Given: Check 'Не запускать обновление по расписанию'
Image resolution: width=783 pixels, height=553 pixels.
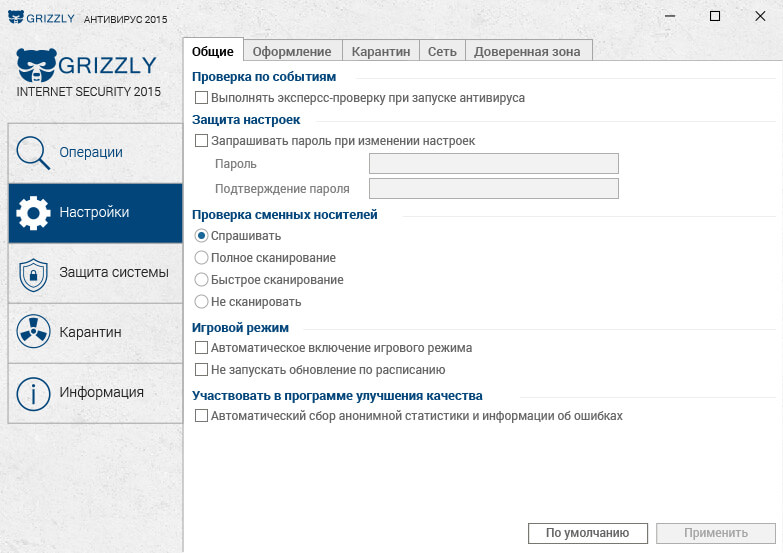Looking at the screenshot, I should (x=201, y=369).
